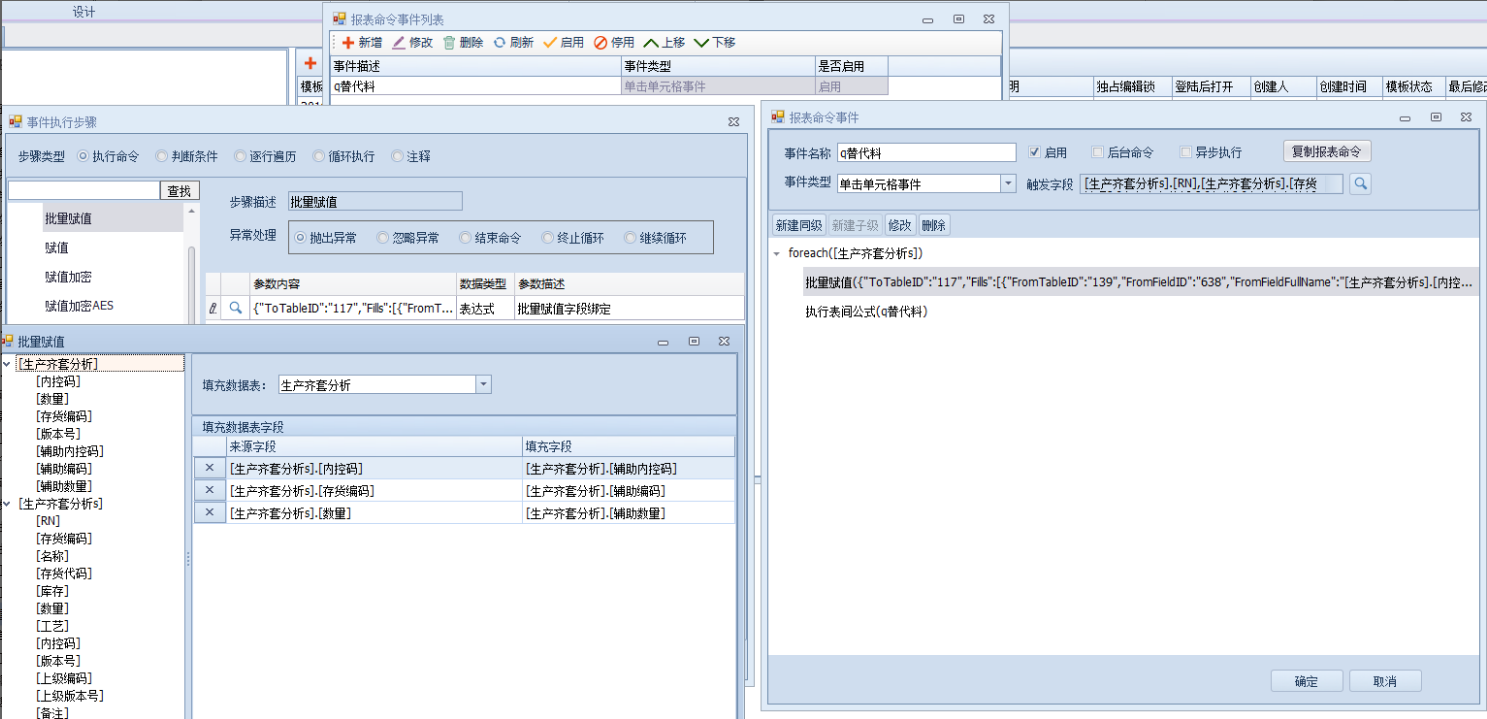Remove the 内控码 field mapping row
The height and width of the screenshot is (719, 1487).
point(209,468)
